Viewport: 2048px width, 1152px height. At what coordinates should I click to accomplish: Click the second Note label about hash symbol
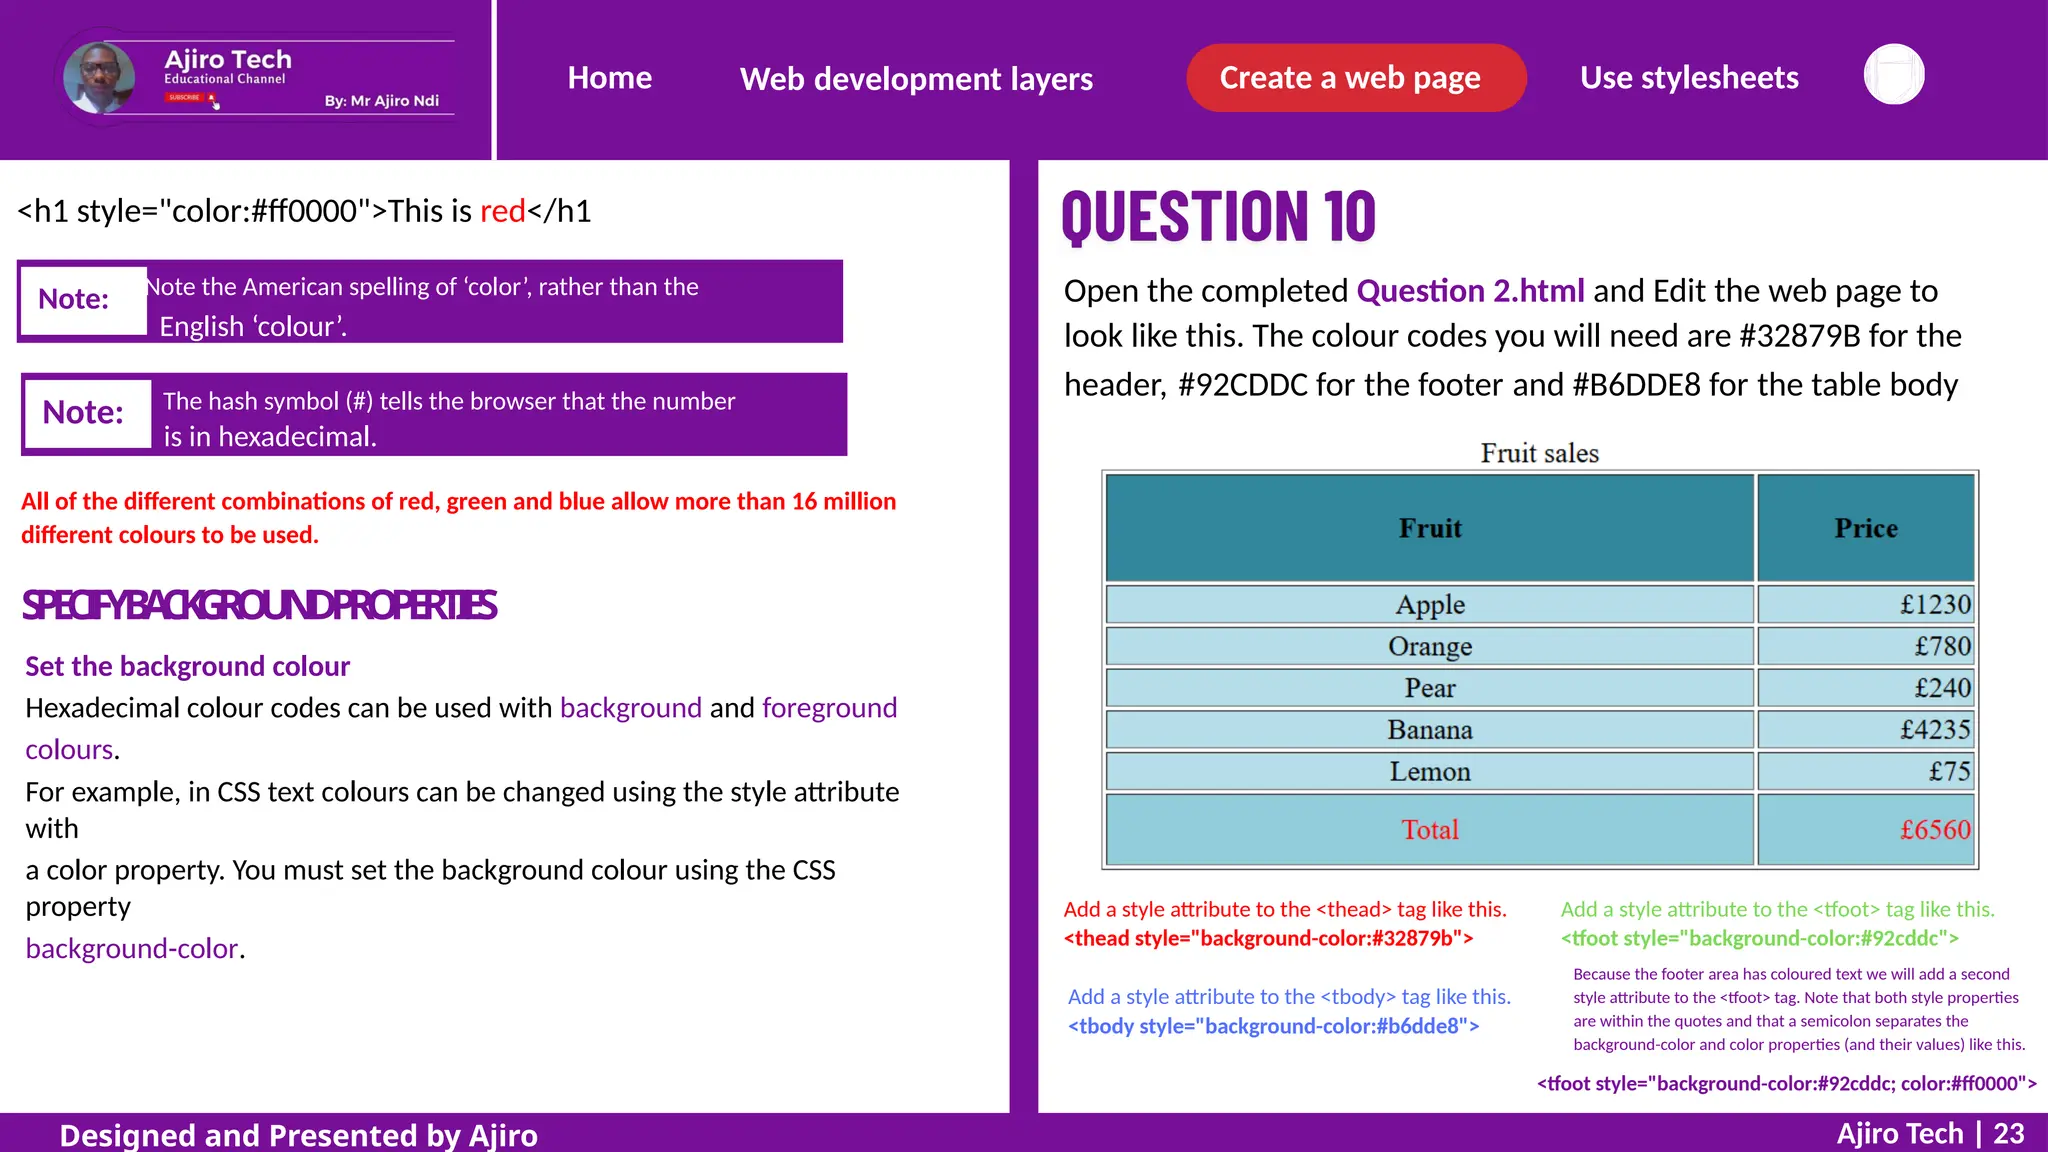coord(88,412)
